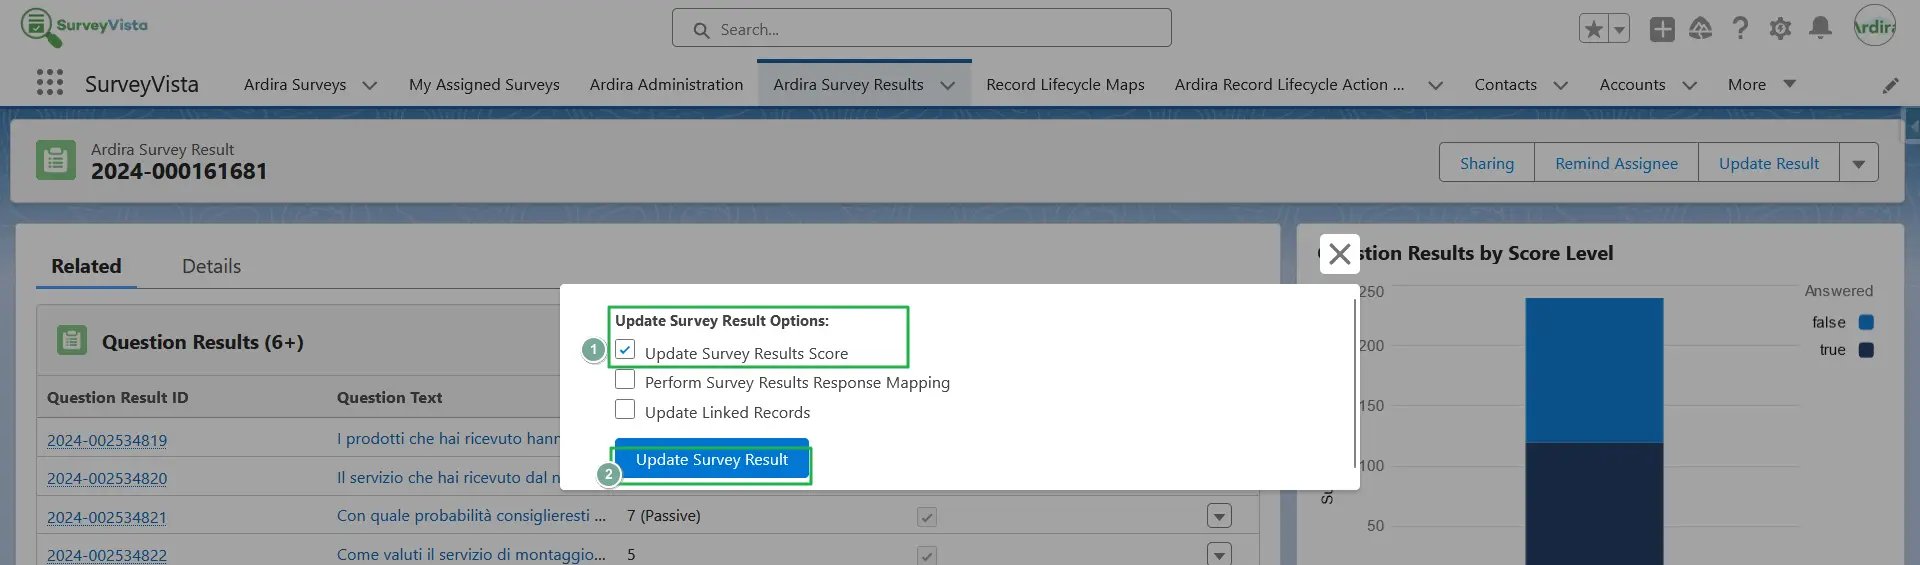Open question result 2024-002534821
This screenshot has width=1920, height=565.
click(x=107, y=518)
